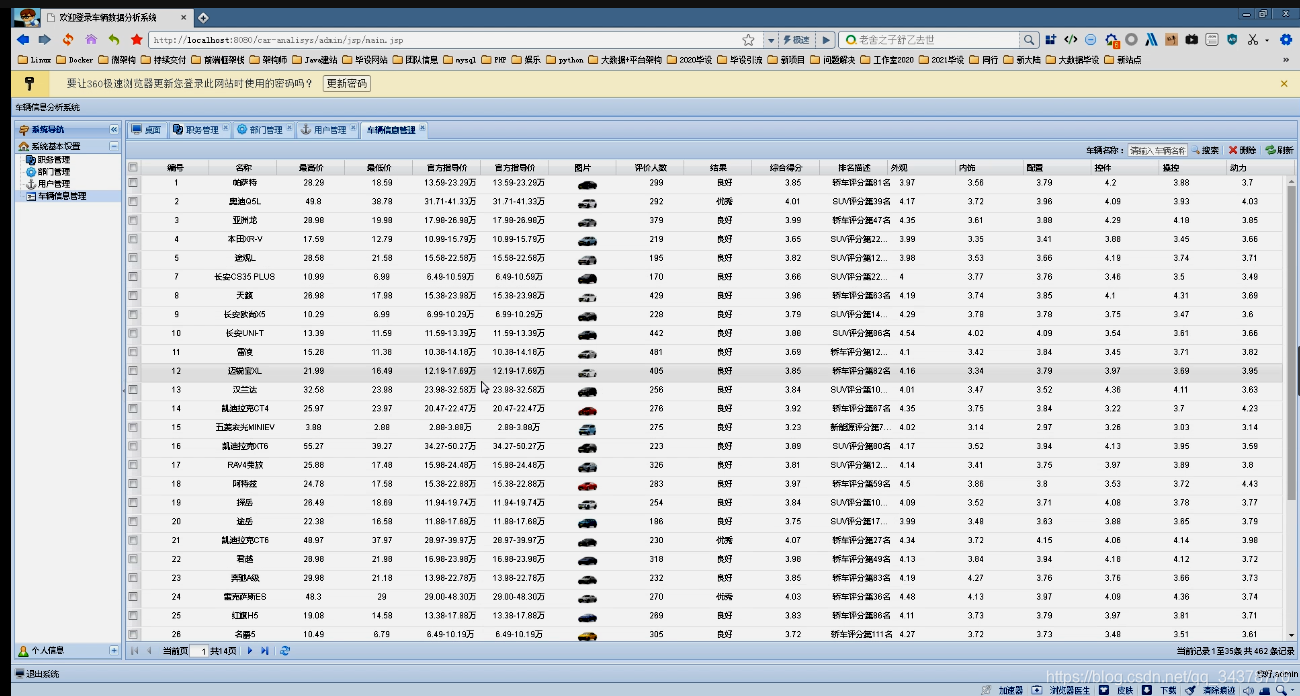Viewport: 1300px width, 696px height.
Task: Check the box for row 奥迪Q5L
Action: tap(133, 202)
